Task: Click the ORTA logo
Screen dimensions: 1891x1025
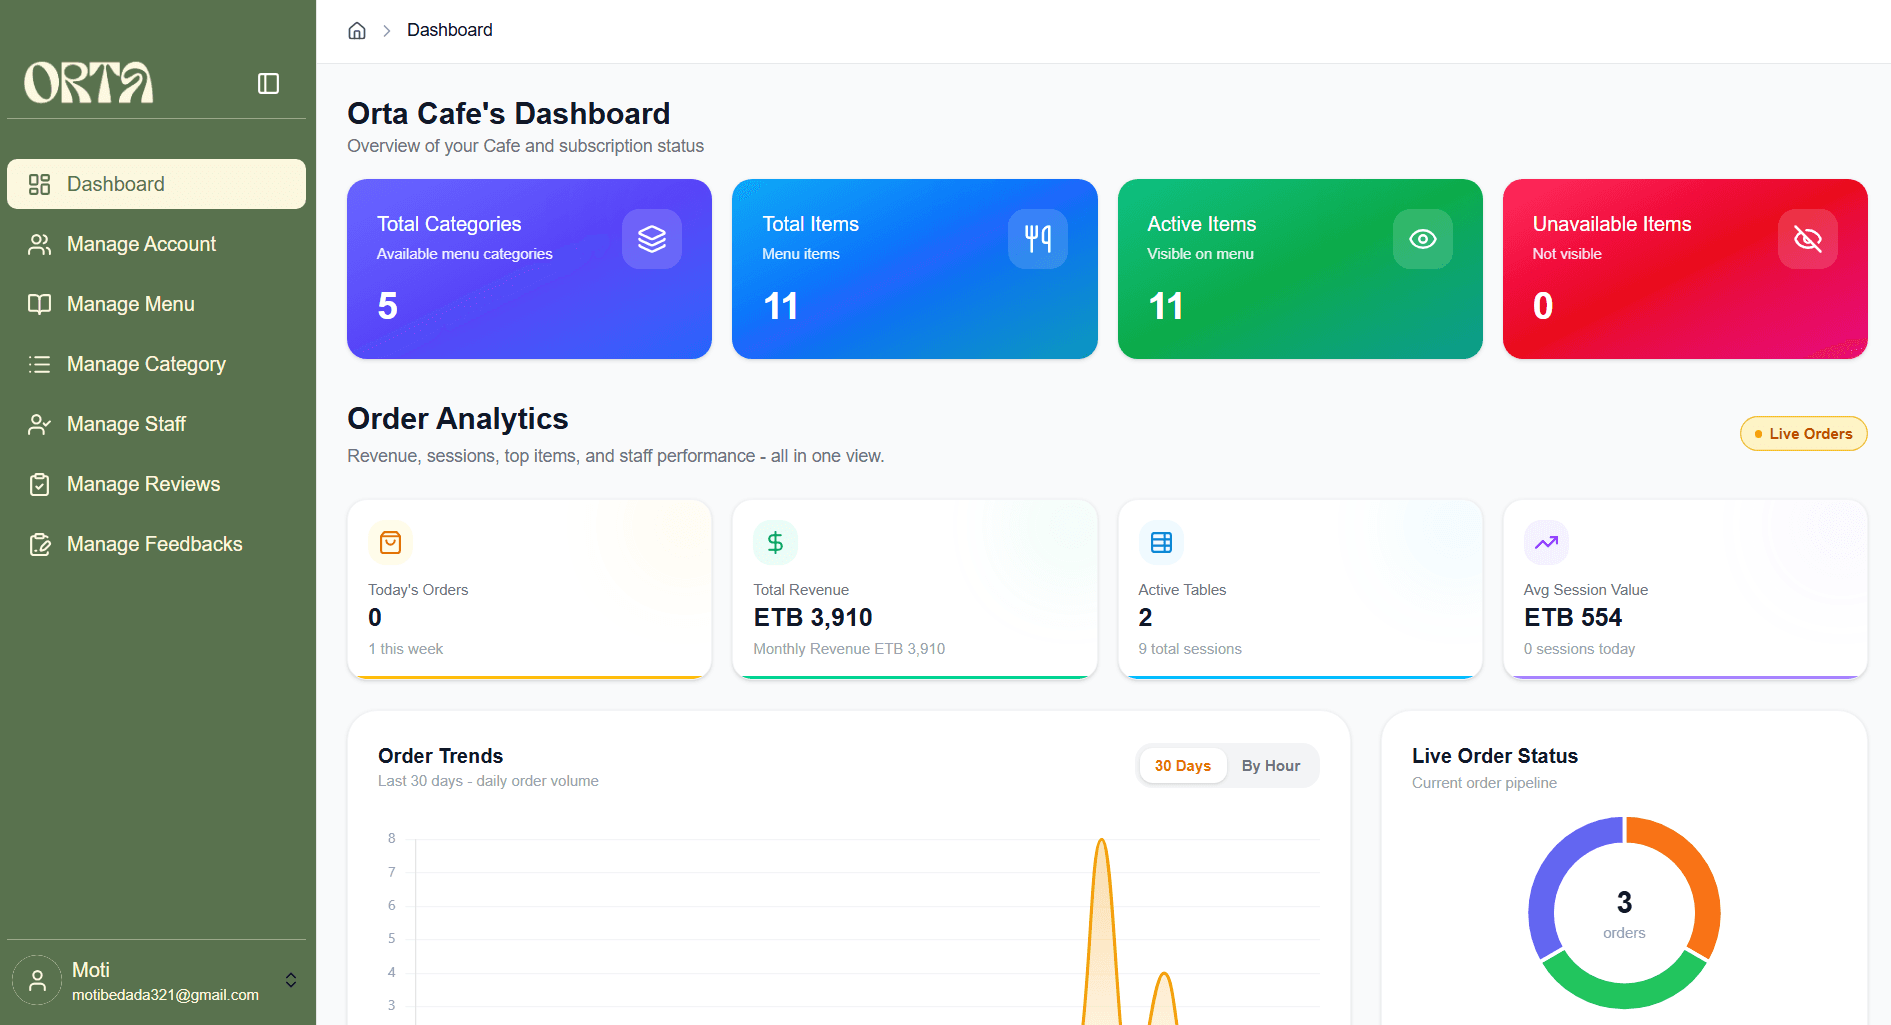Action: tap(89, 83)
